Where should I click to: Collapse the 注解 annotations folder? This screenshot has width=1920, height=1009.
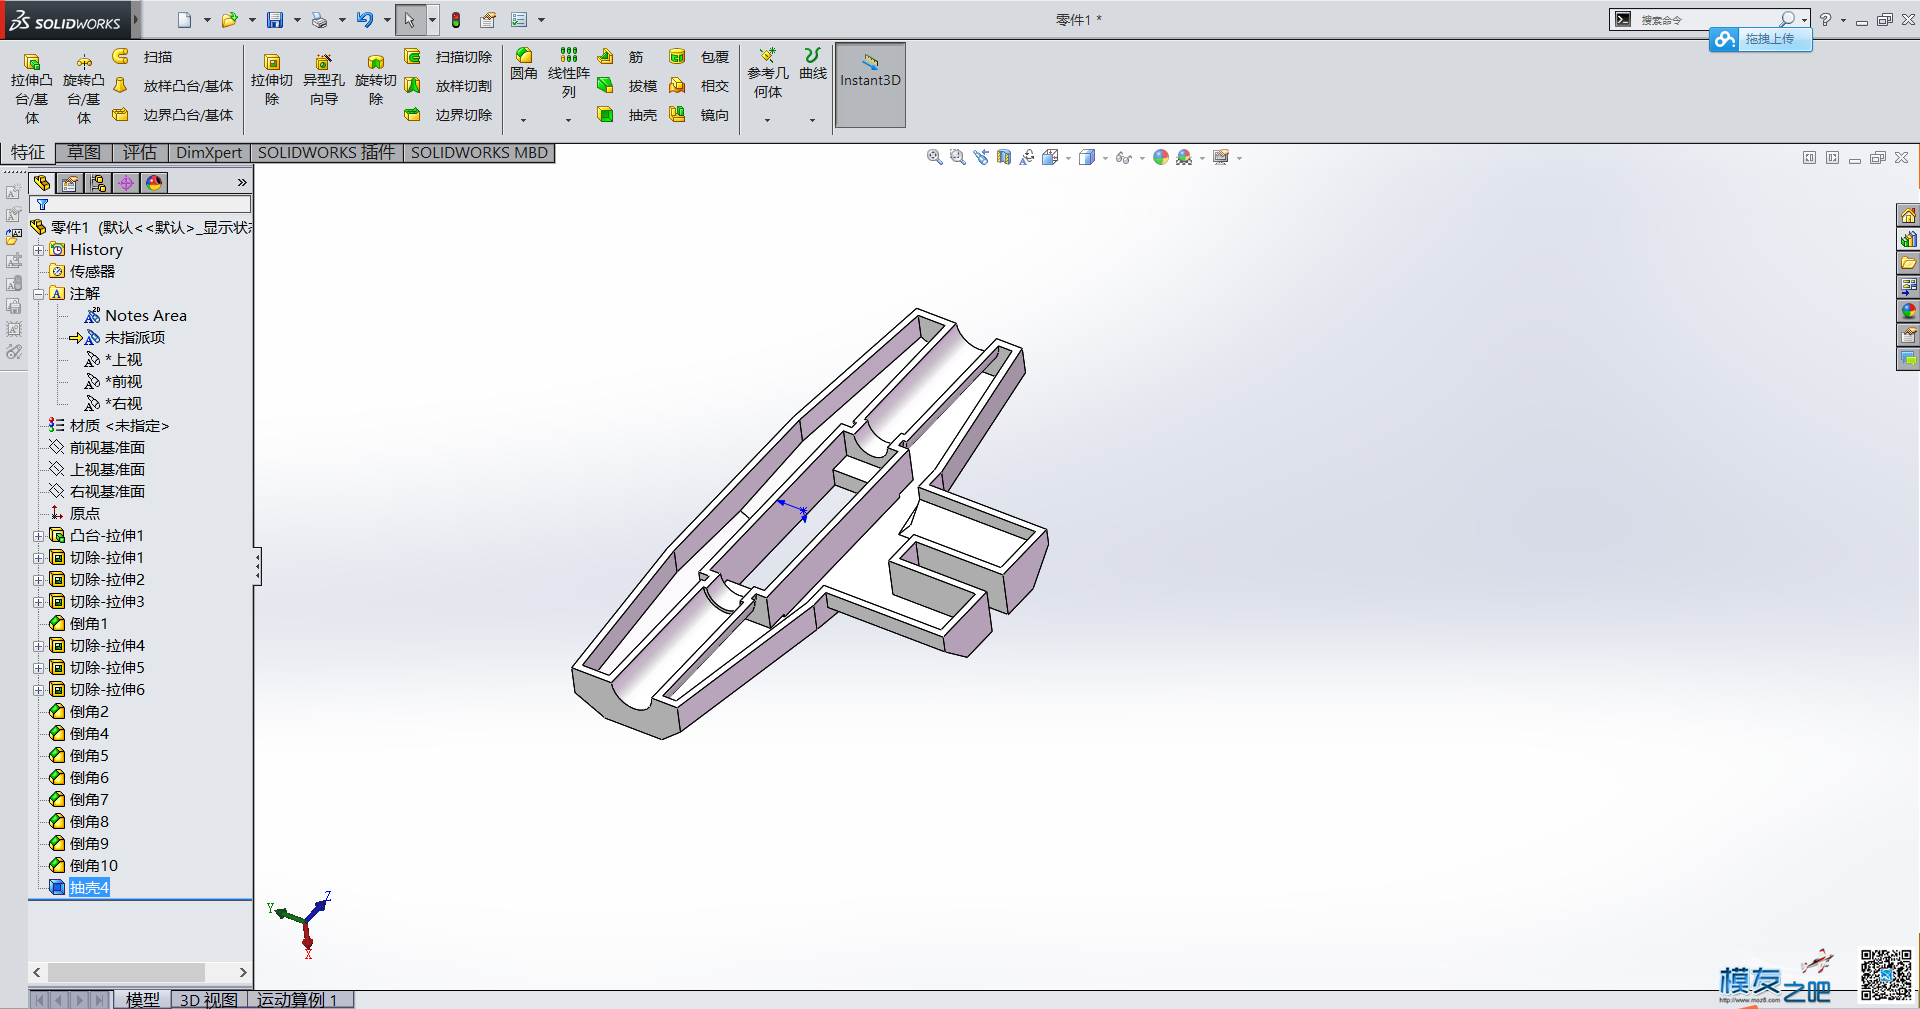click(38, 294)
